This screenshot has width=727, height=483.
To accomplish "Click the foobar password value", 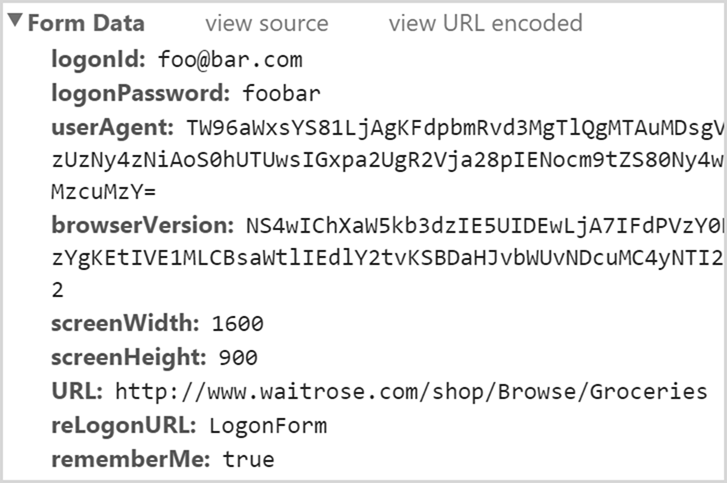I will 281,93.
